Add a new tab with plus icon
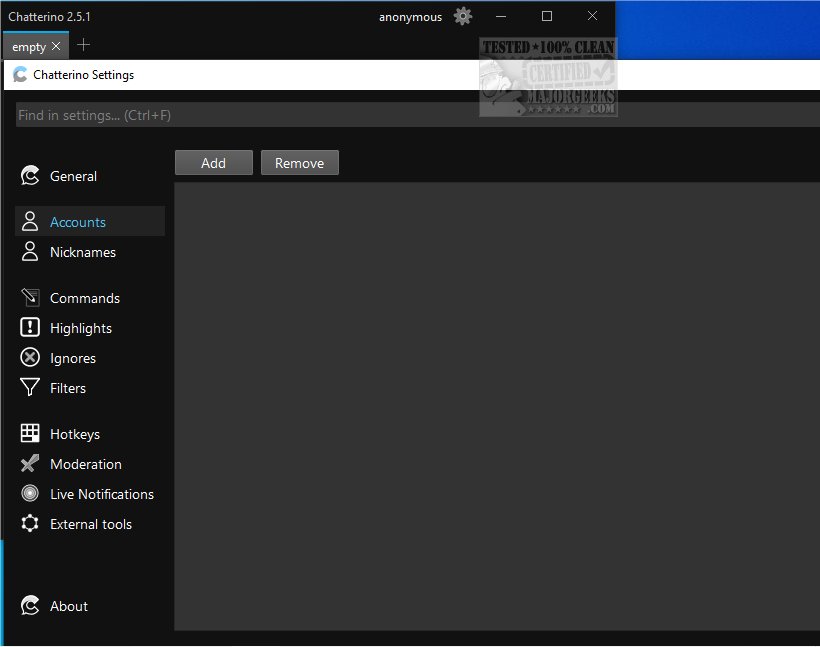Screen dimensions: 820x647 [83, 46]
